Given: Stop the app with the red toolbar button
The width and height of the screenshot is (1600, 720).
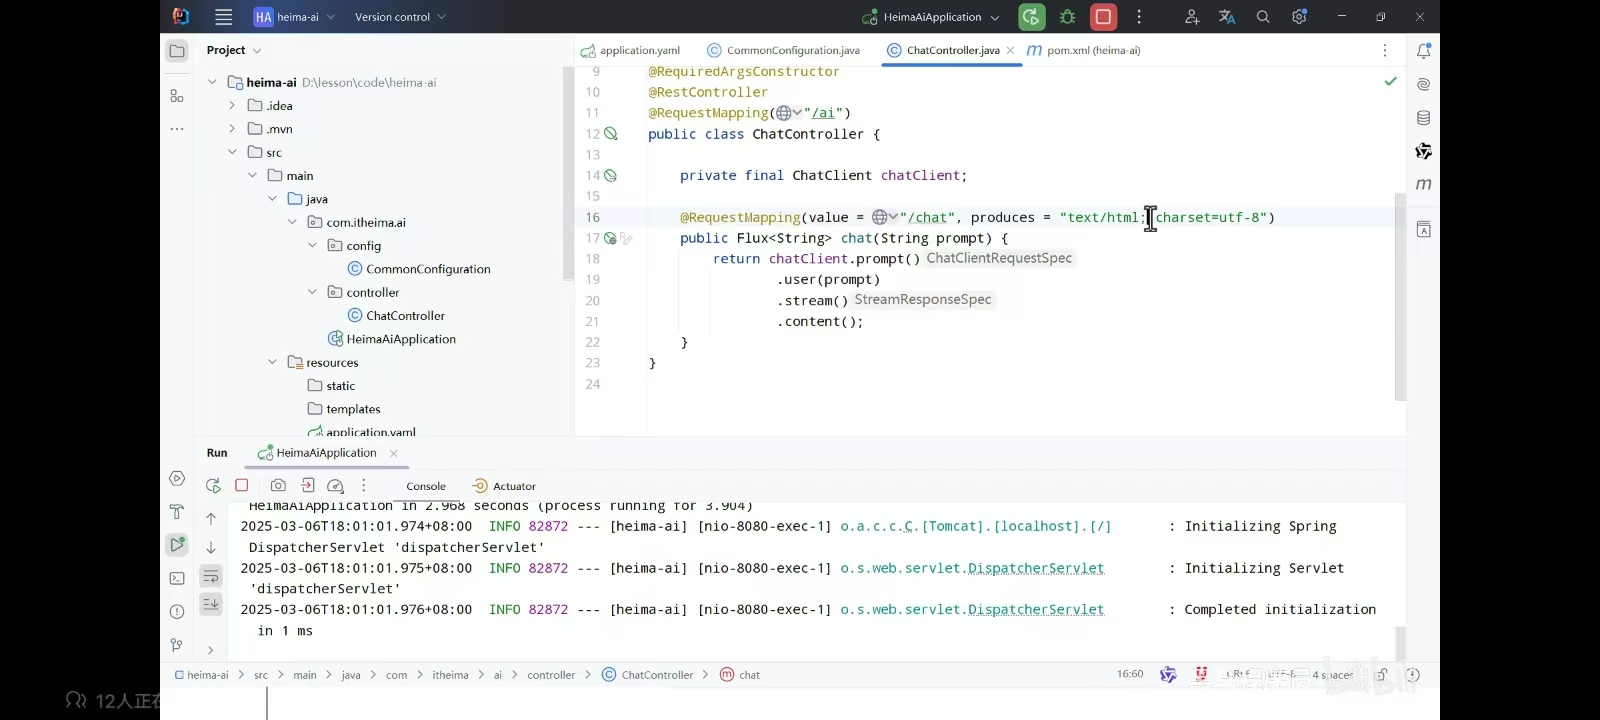Looking at the screenshot, I should pyautogui.click(x=1103, y=17).
